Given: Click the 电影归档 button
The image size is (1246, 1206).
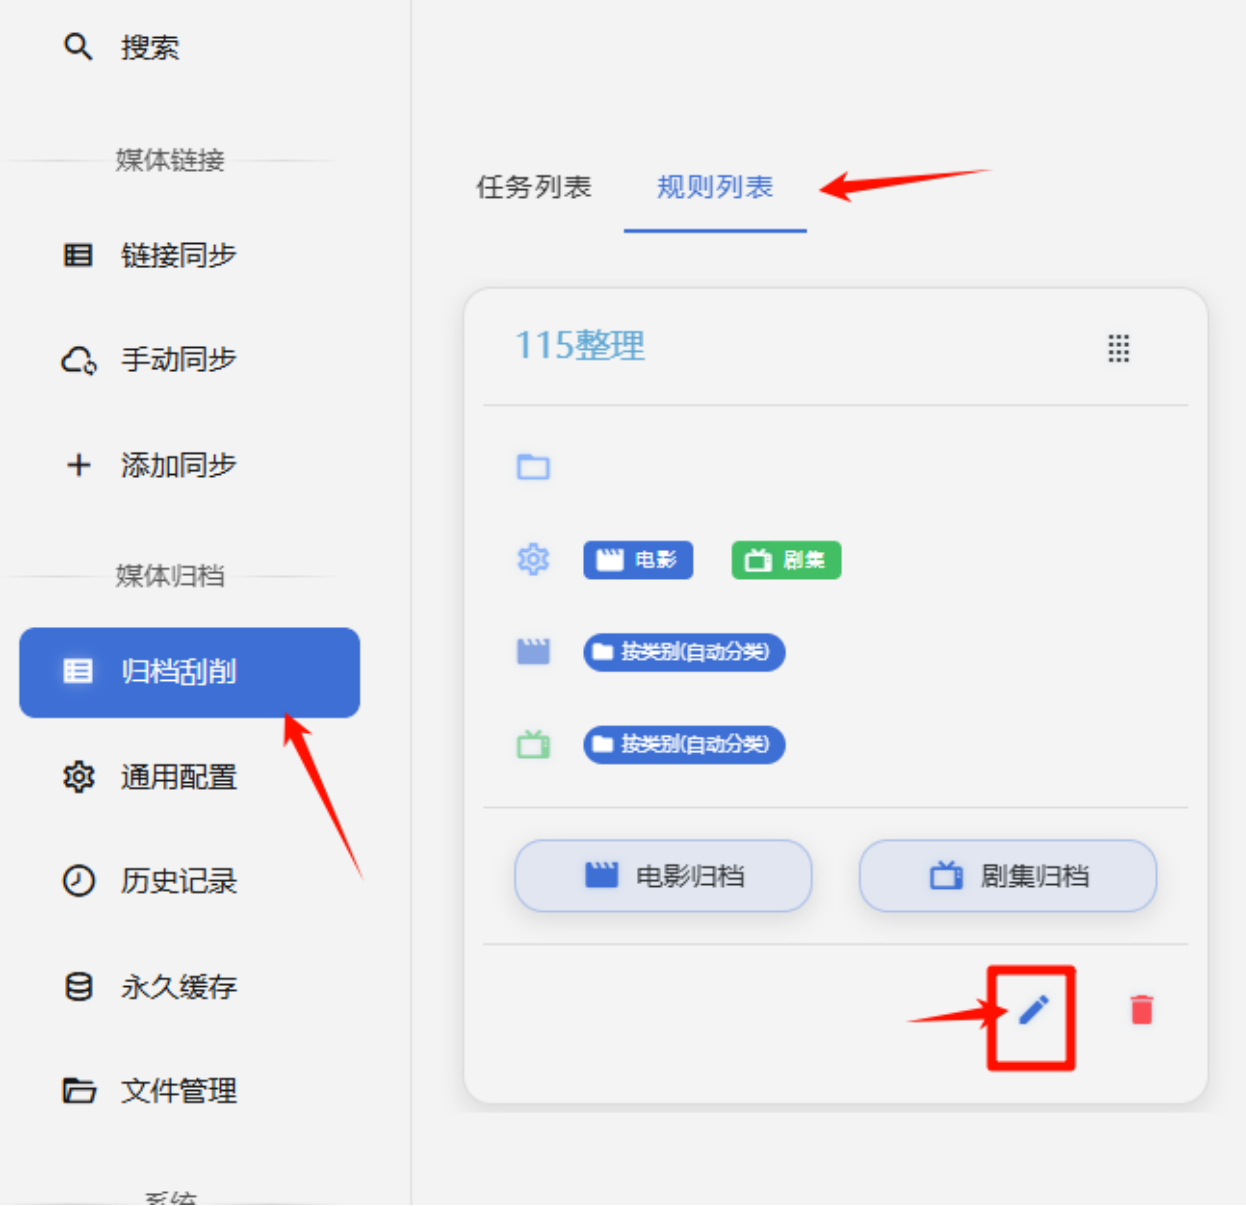Looking at the screenshot, I should [663, 876].
